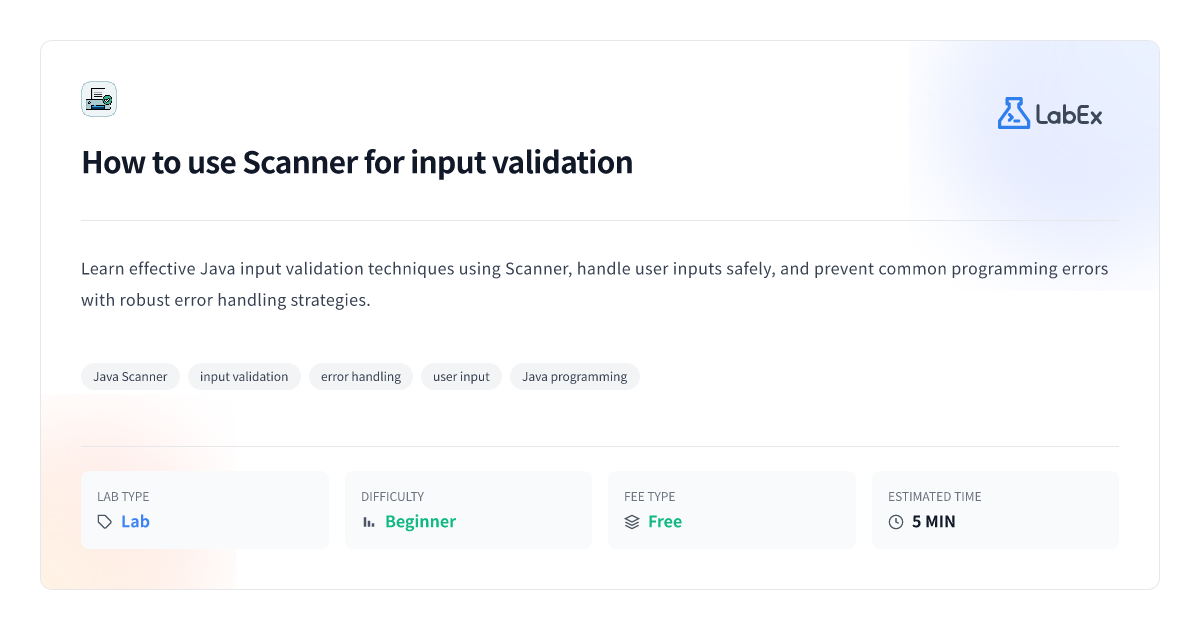Open the title 'How to use Scanner for input validation'
The image size is (1200, 630).
click(x=357, y=162)
